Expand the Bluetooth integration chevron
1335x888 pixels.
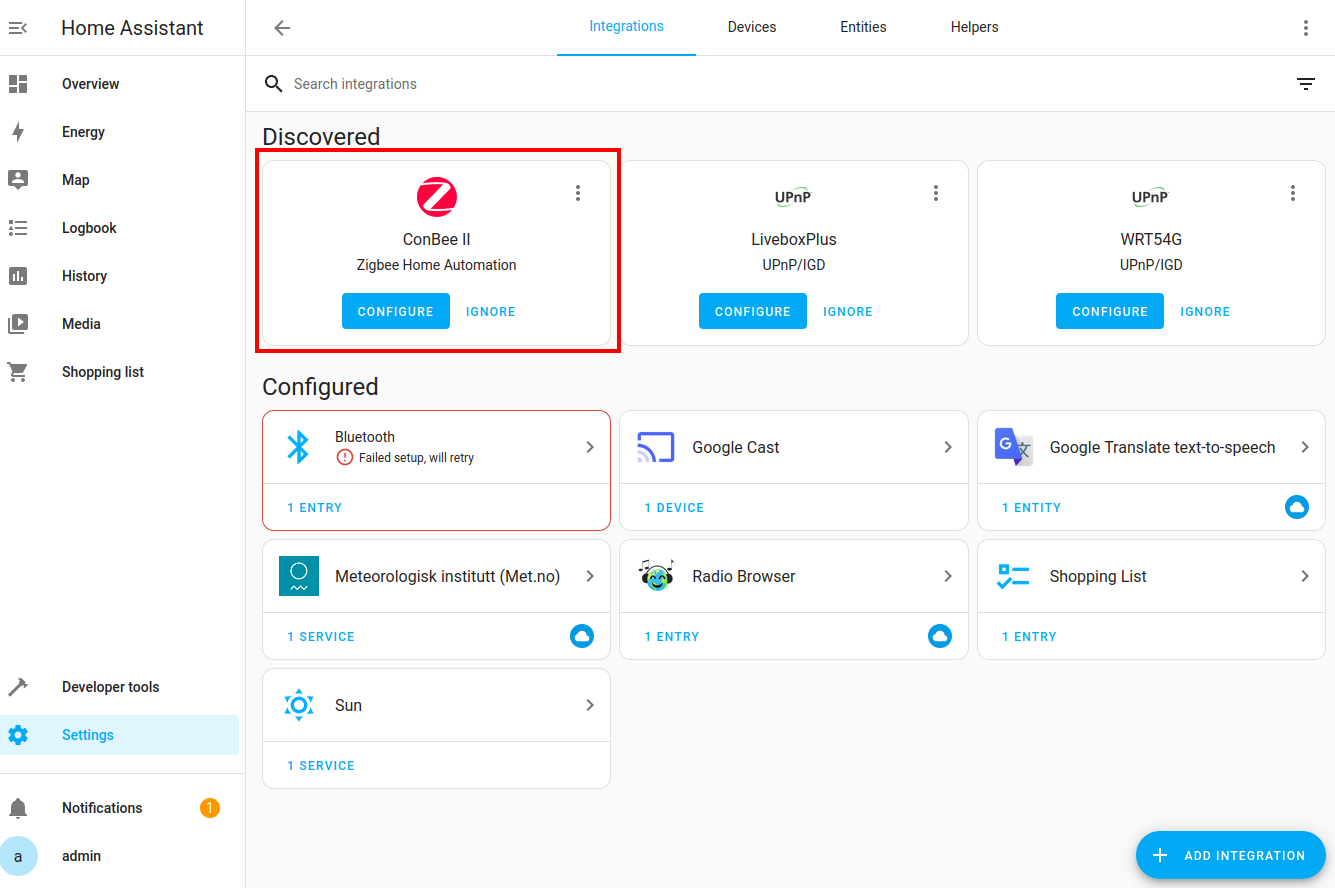(590, 447)
